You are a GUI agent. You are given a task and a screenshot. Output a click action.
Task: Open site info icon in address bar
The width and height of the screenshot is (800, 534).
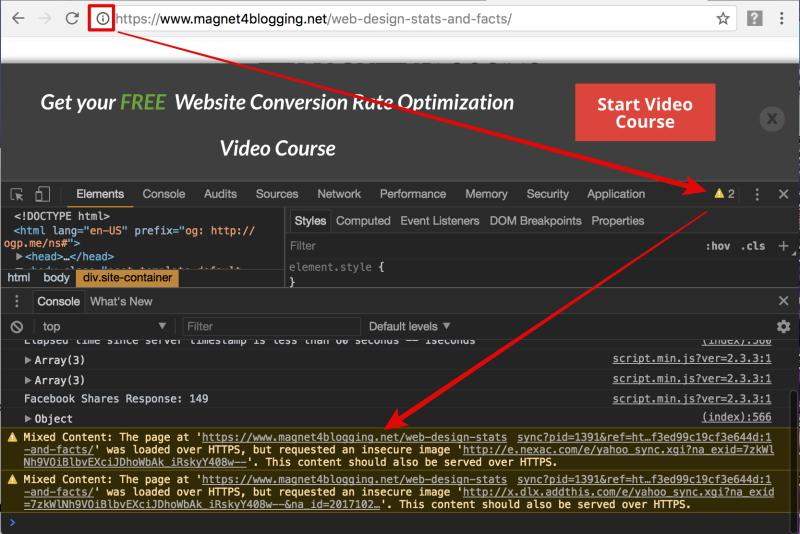[x=103, y=19]
